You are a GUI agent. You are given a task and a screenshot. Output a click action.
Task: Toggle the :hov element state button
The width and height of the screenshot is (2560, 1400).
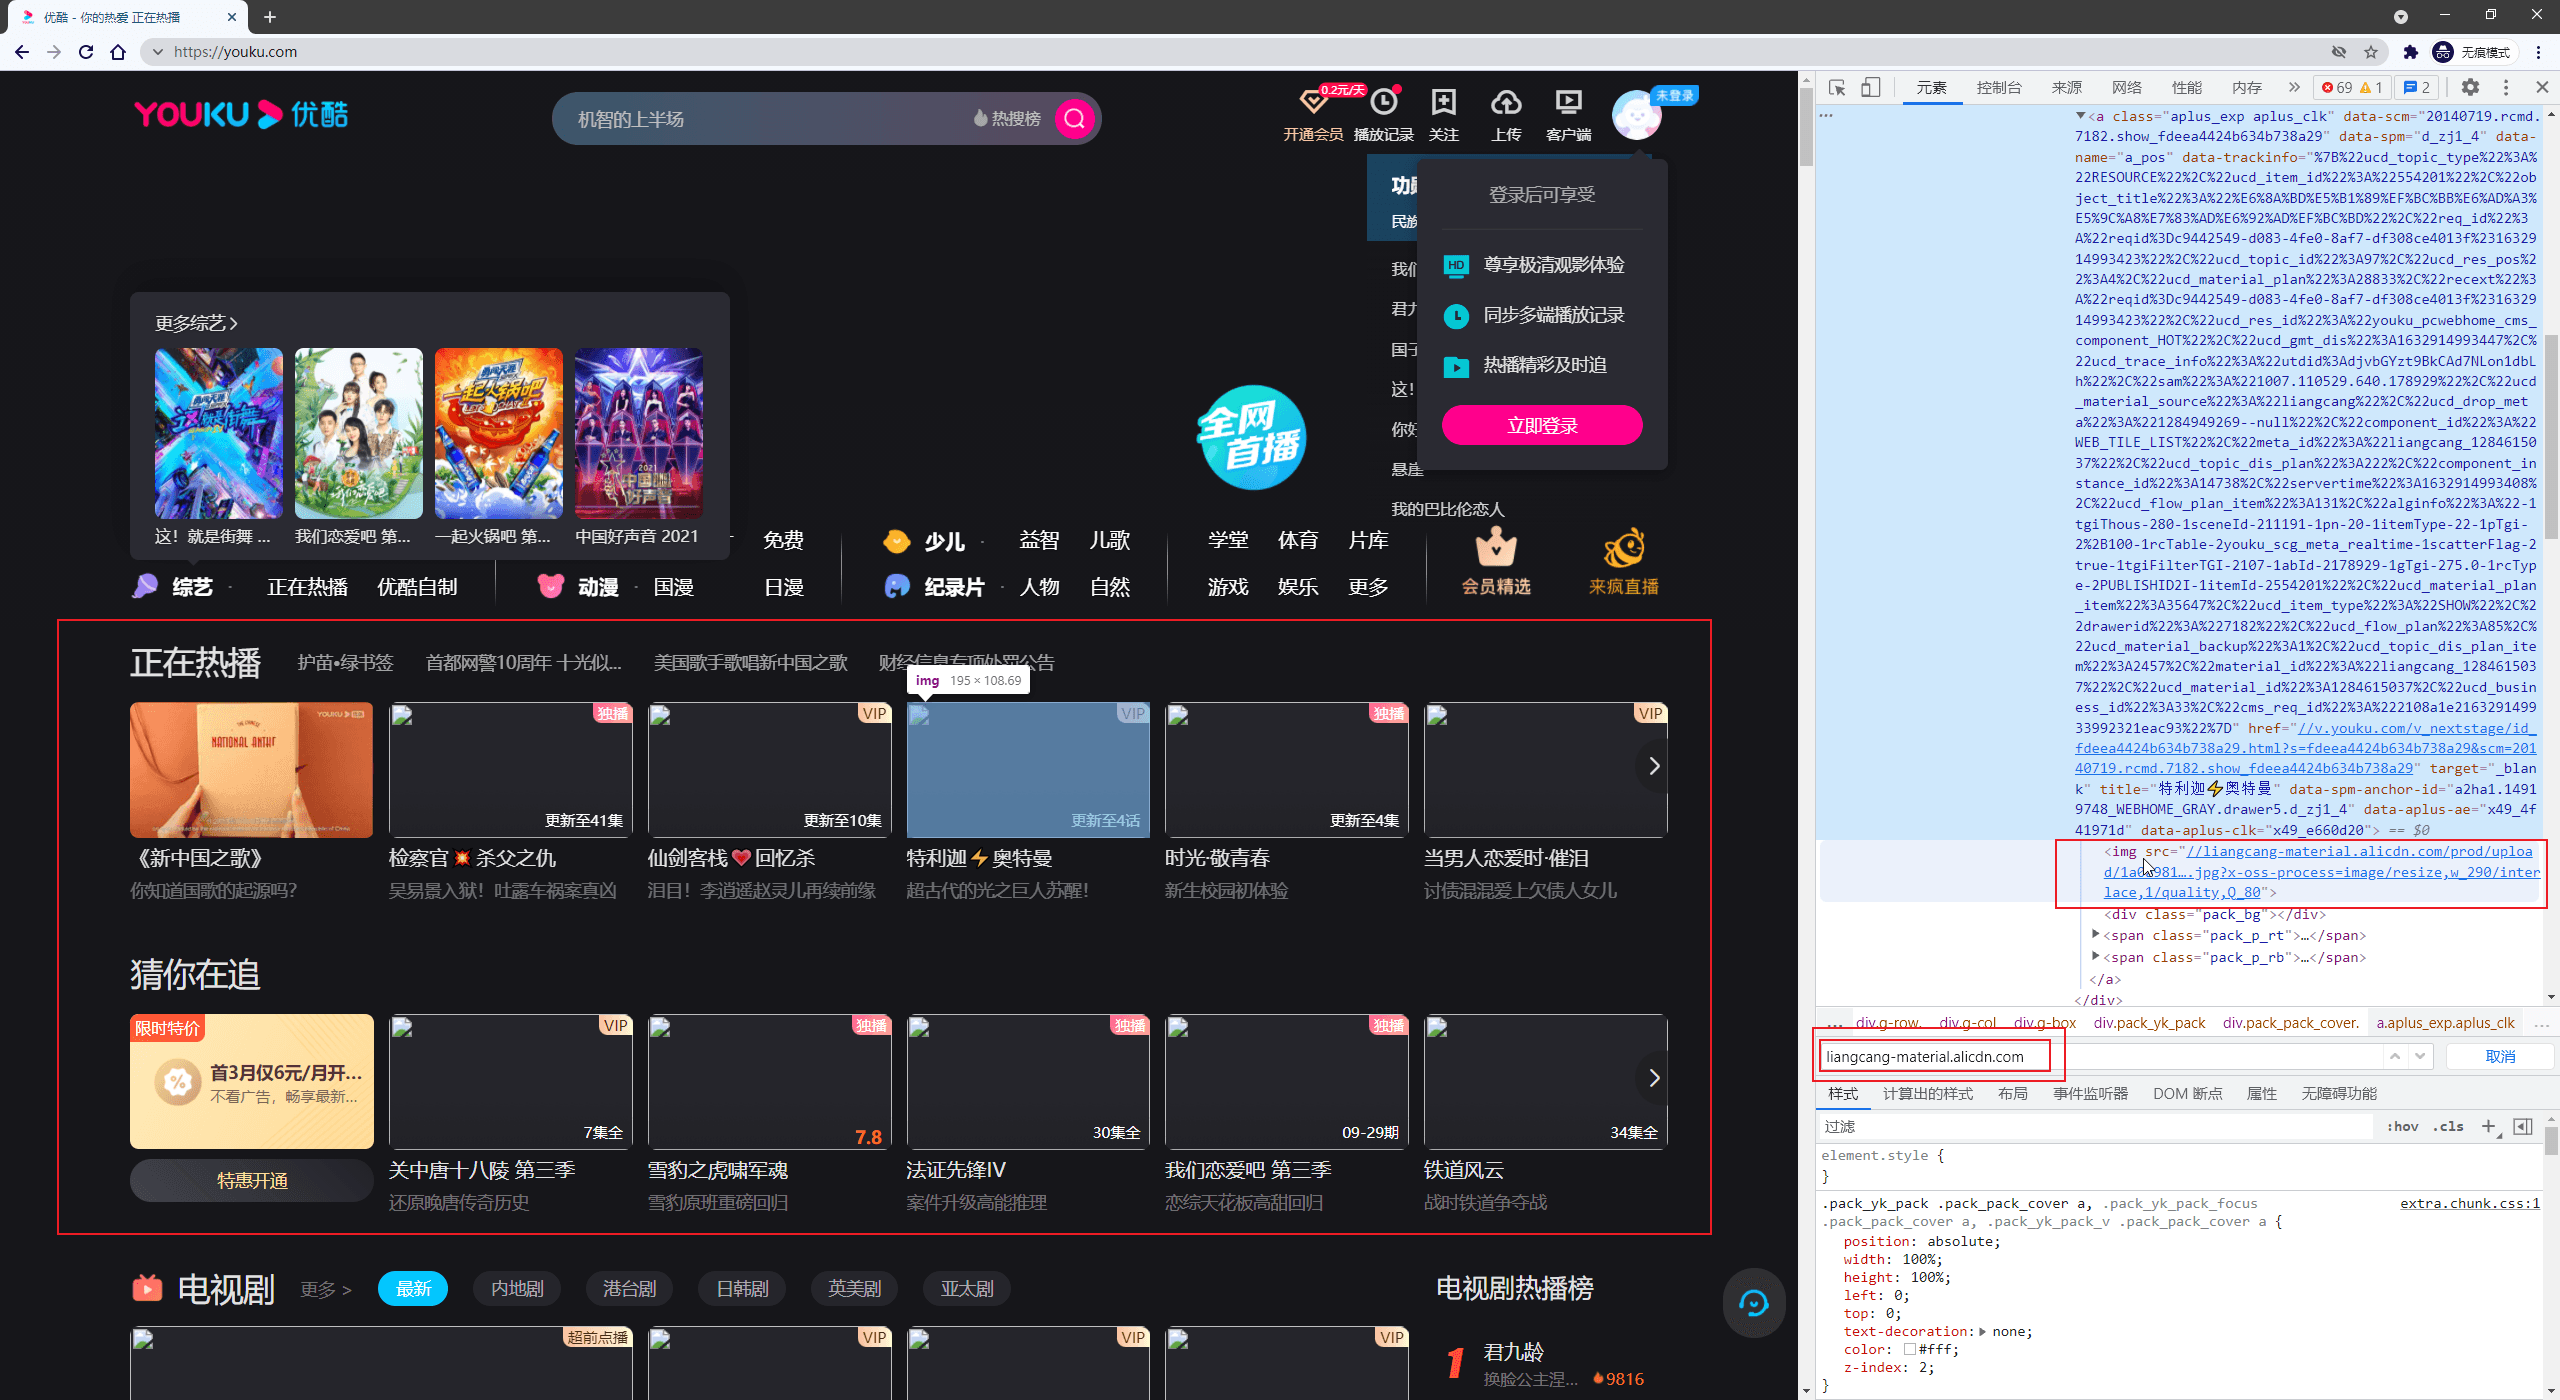[x=2402, y=1127]
